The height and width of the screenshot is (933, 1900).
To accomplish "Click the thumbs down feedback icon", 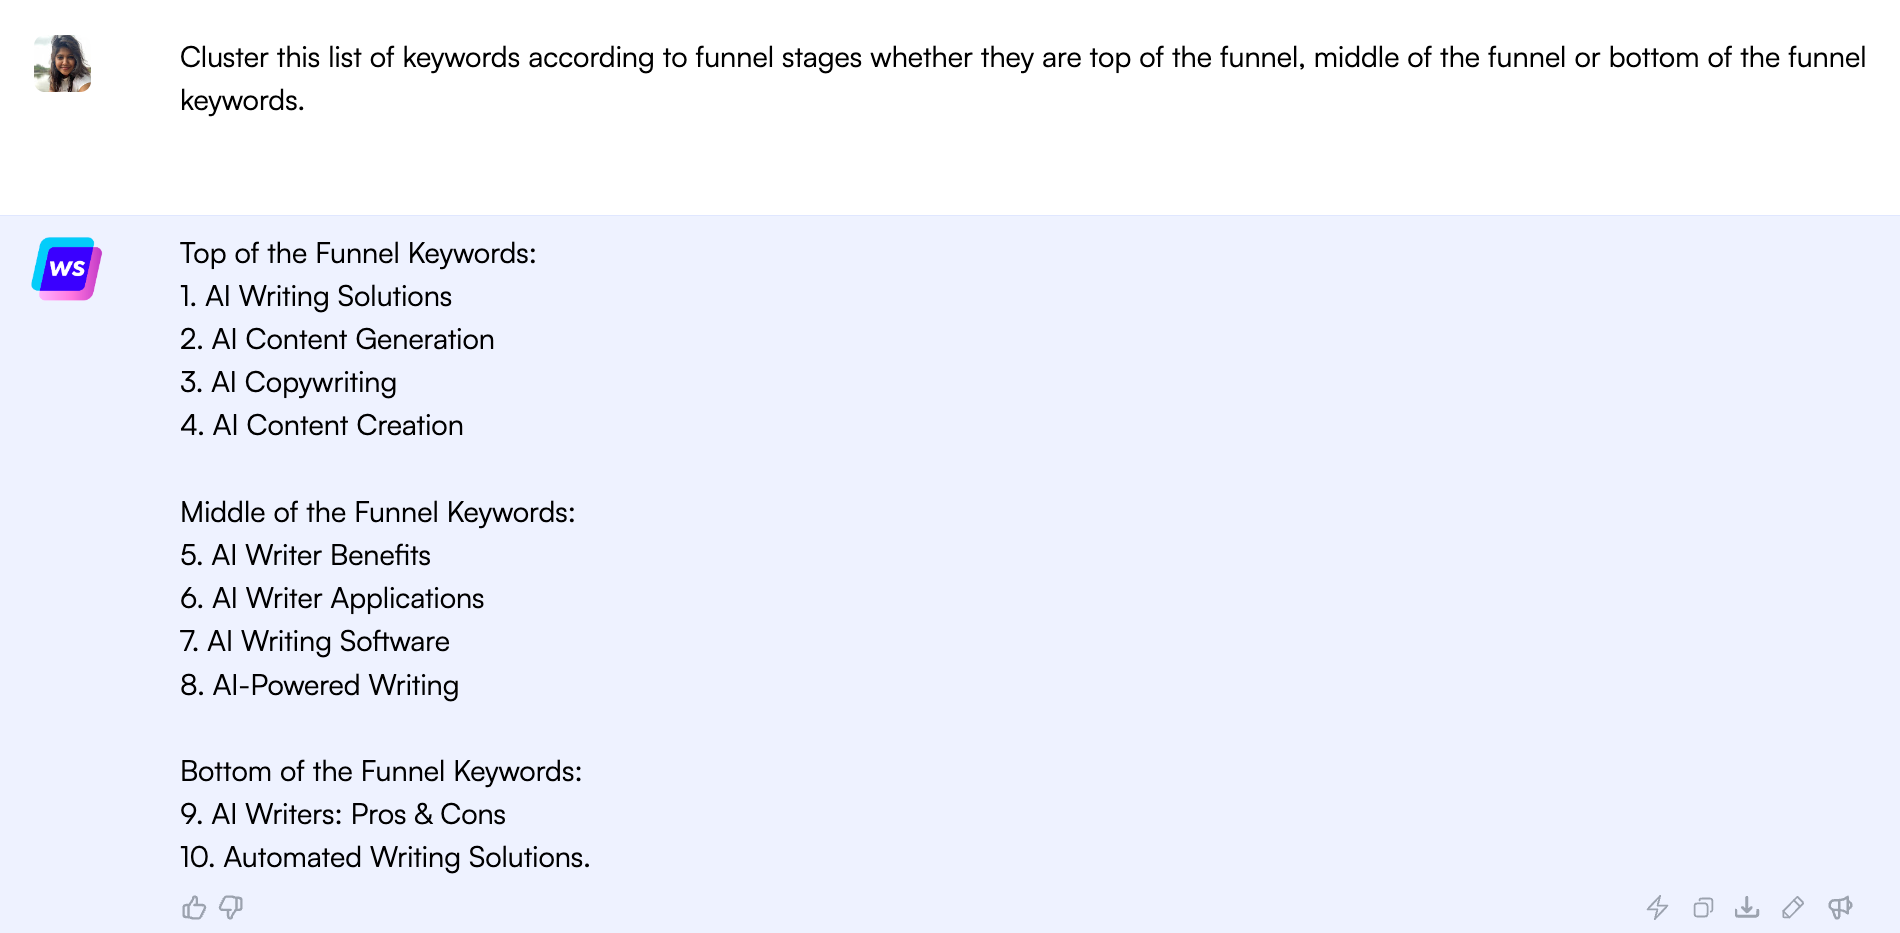I will pyautogui.click(x=231, y=908).
